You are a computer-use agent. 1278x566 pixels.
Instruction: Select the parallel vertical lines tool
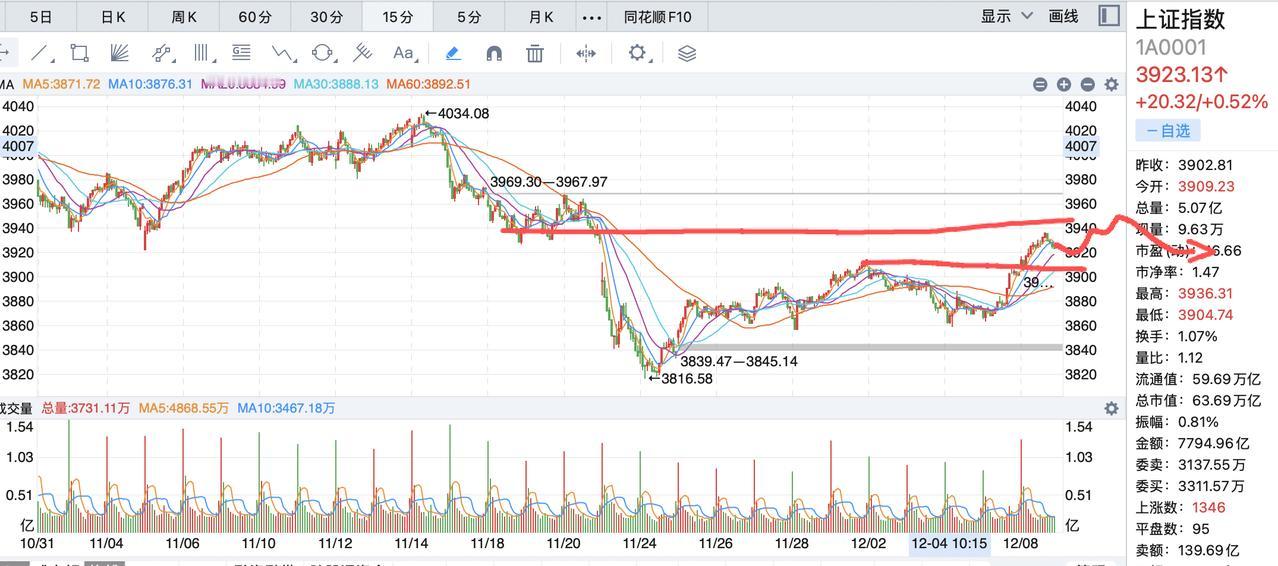[x=203, y=53]
